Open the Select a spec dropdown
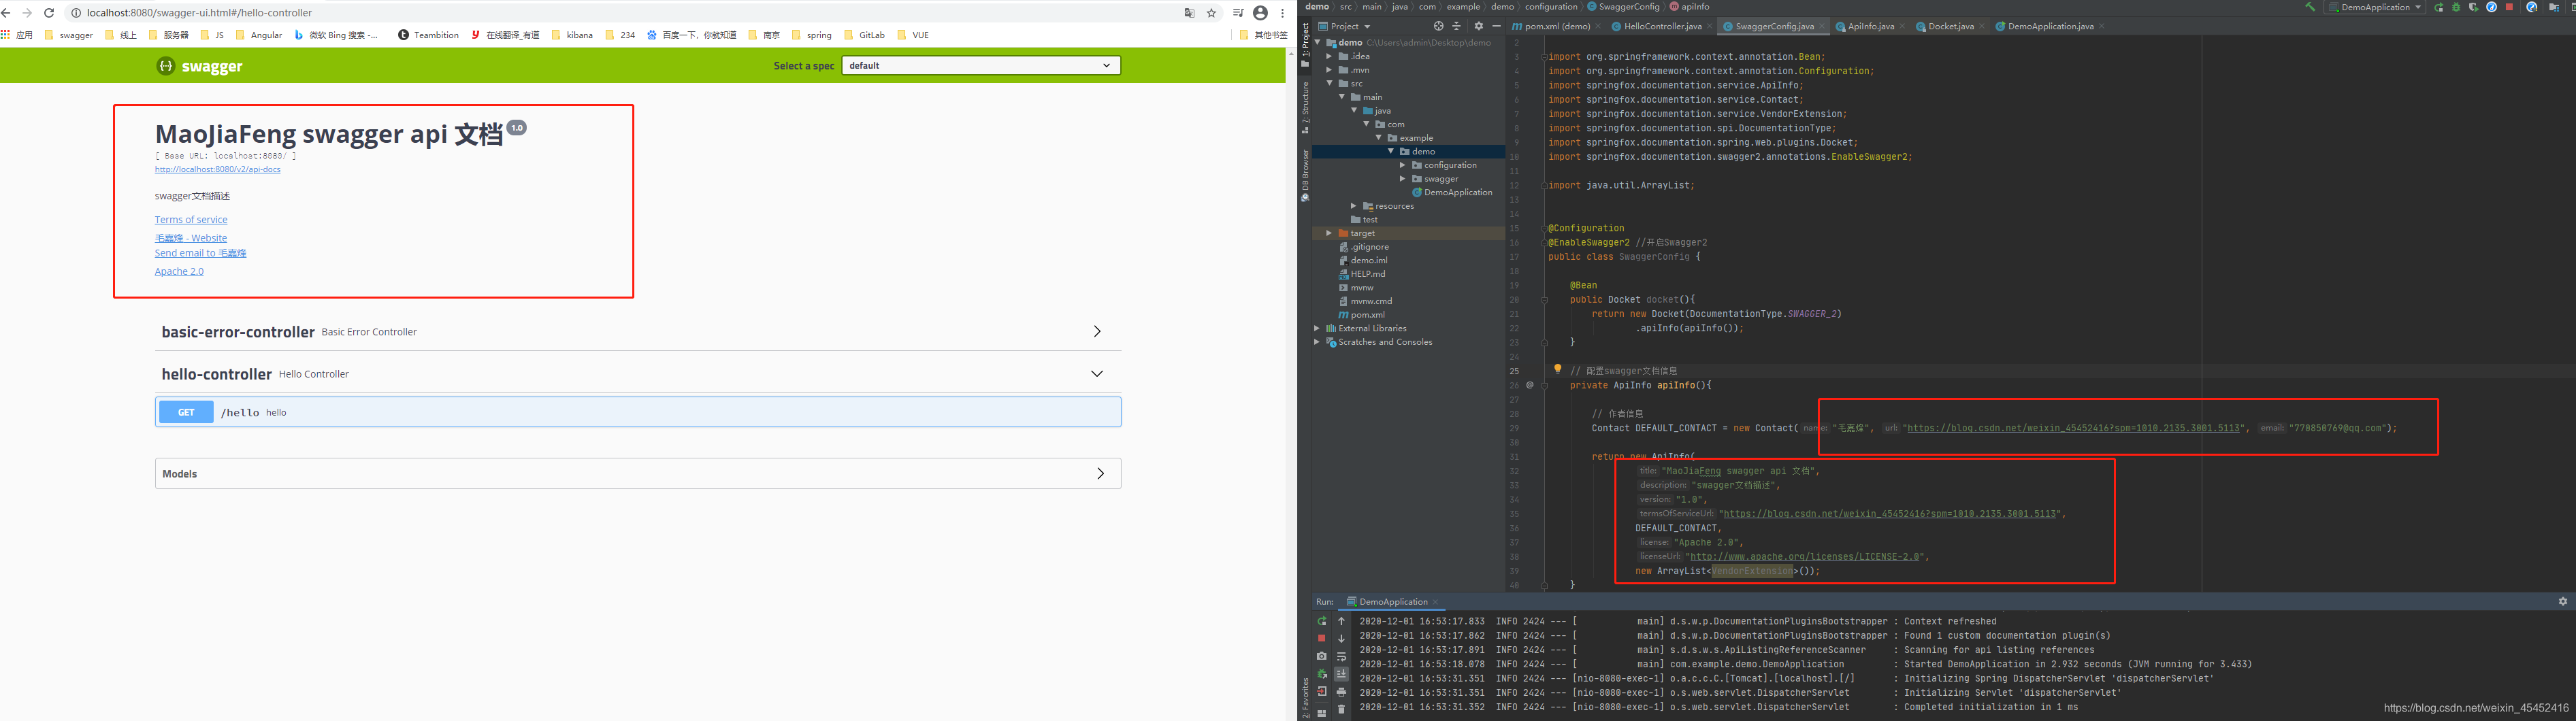Image resolution: width=2576 pixels, height=721 pixels. click(x=981, y=65)
